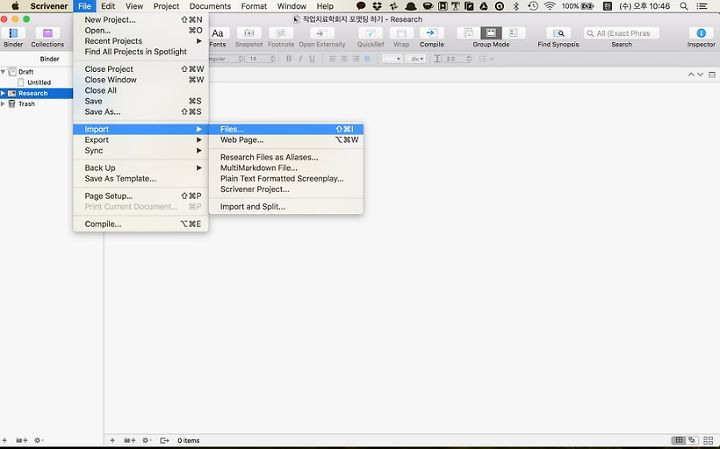The image size is (720, 449).
Task: Toggle the Wrap toolbar icon
Action: point(401,34)
